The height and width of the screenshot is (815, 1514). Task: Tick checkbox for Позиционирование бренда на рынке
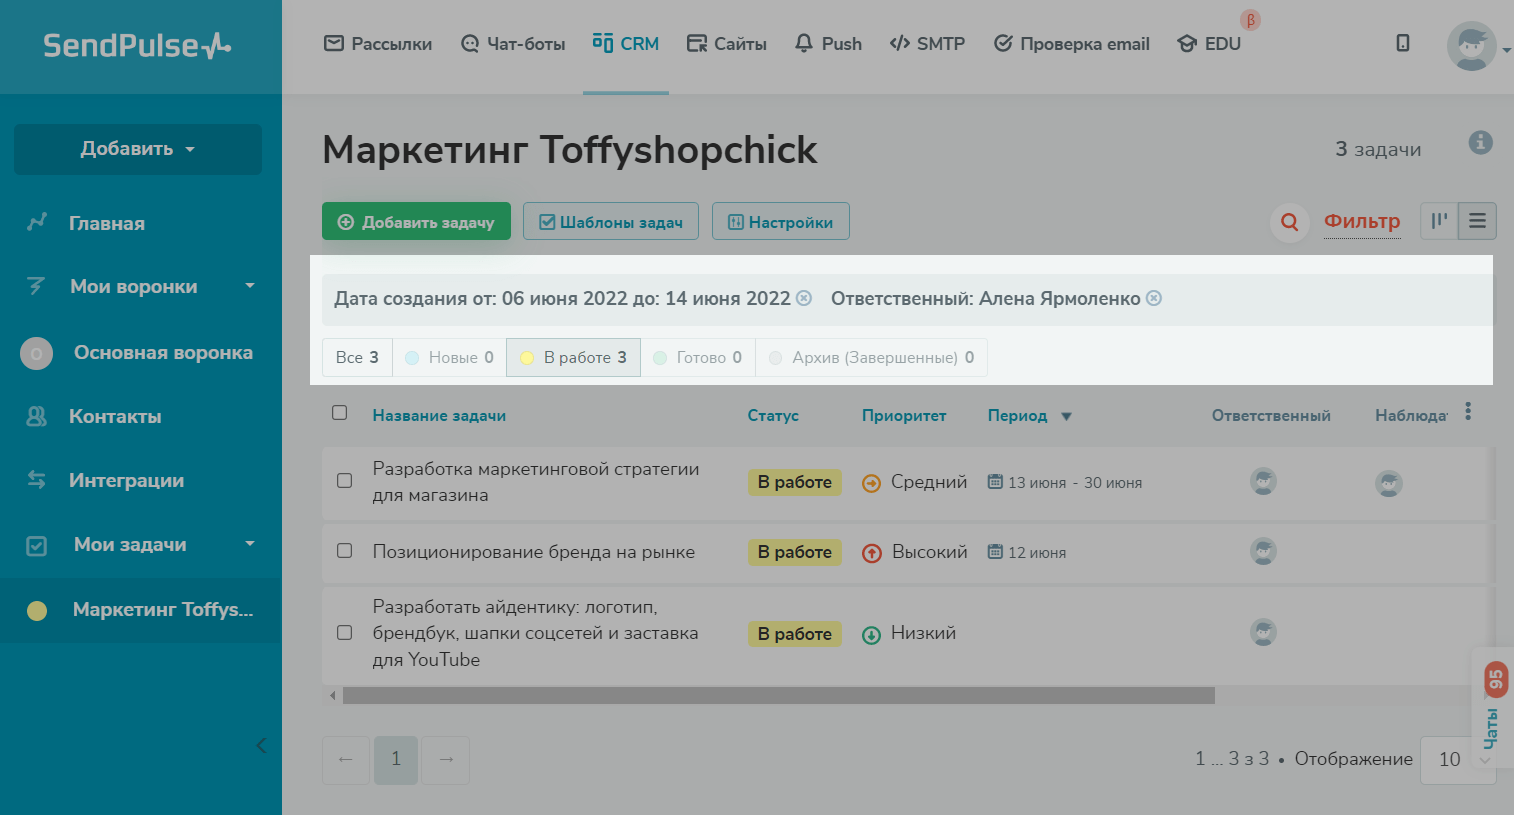point(345,551)
